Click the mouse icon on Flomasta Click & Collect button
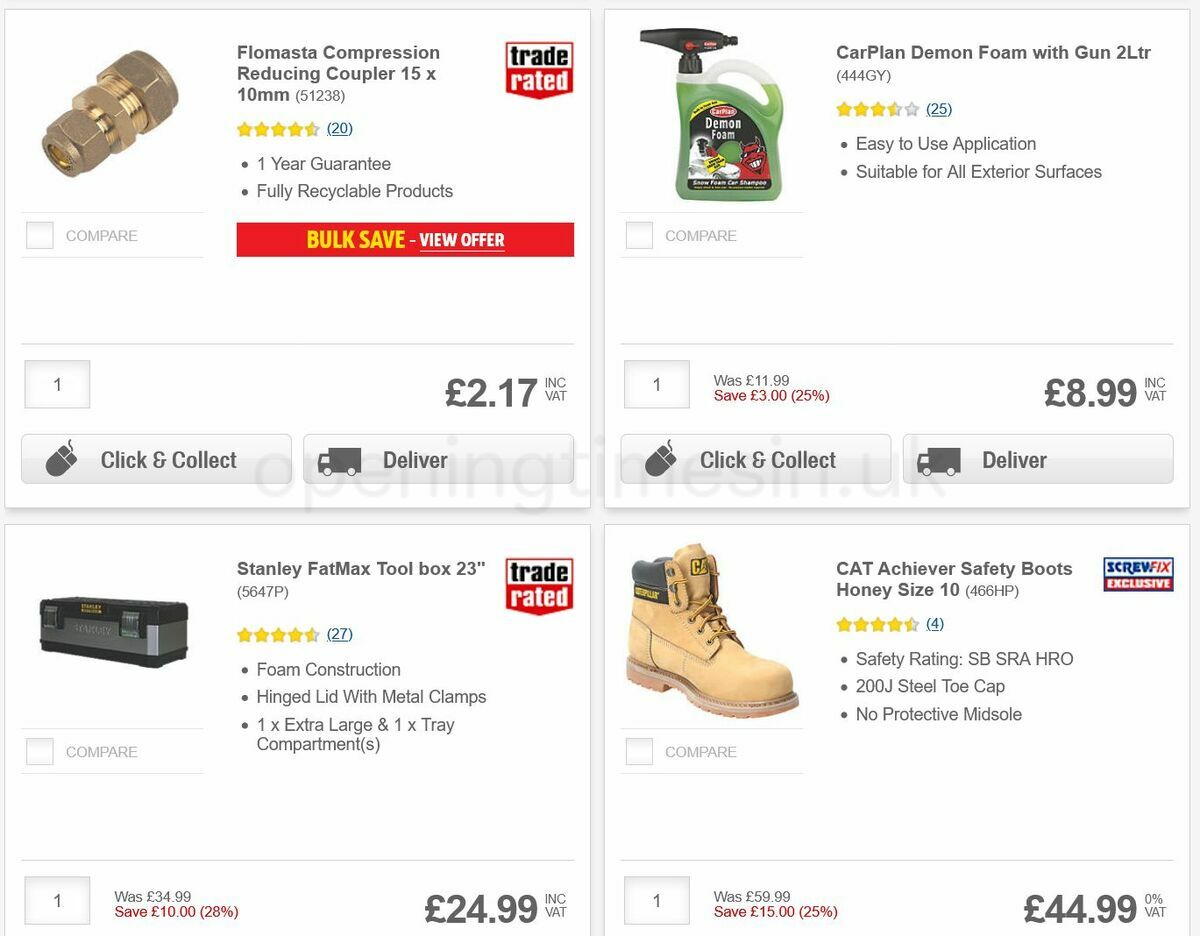Screen dimensions: 1200x936 click(x=62, y=459)
